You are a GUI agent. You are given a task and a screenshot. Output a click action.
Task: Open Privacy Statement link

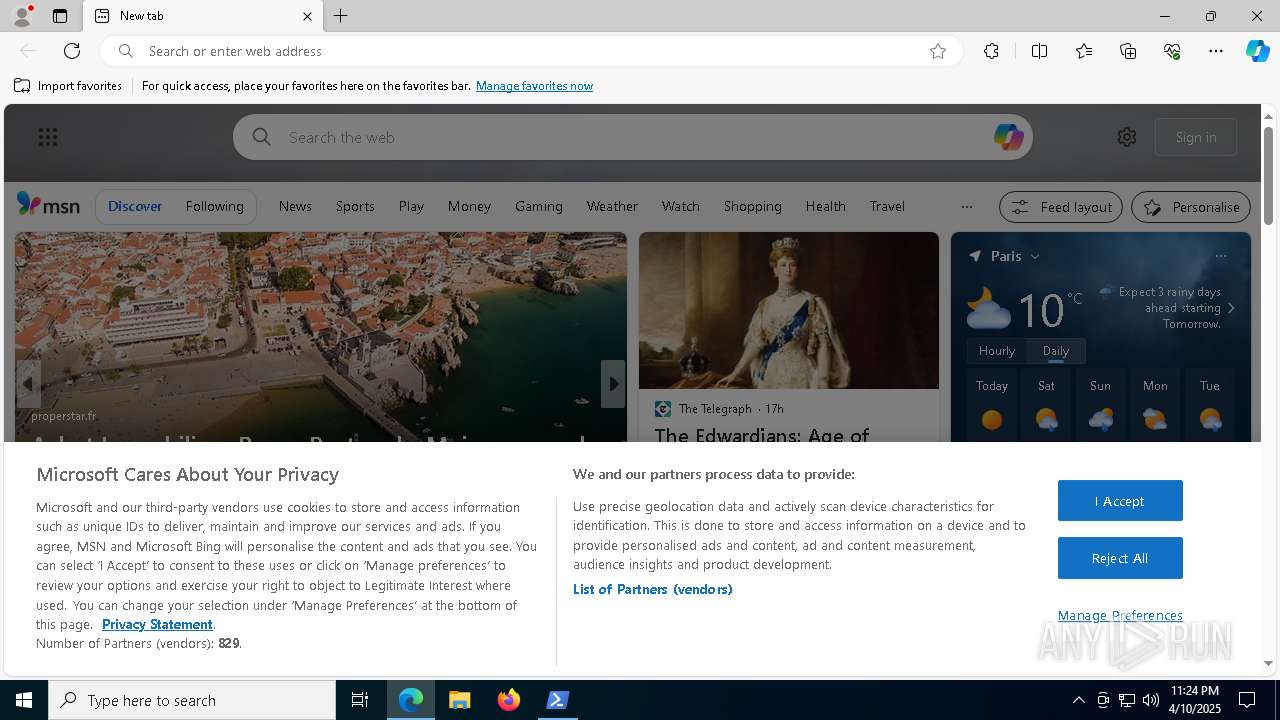(157, 624)
